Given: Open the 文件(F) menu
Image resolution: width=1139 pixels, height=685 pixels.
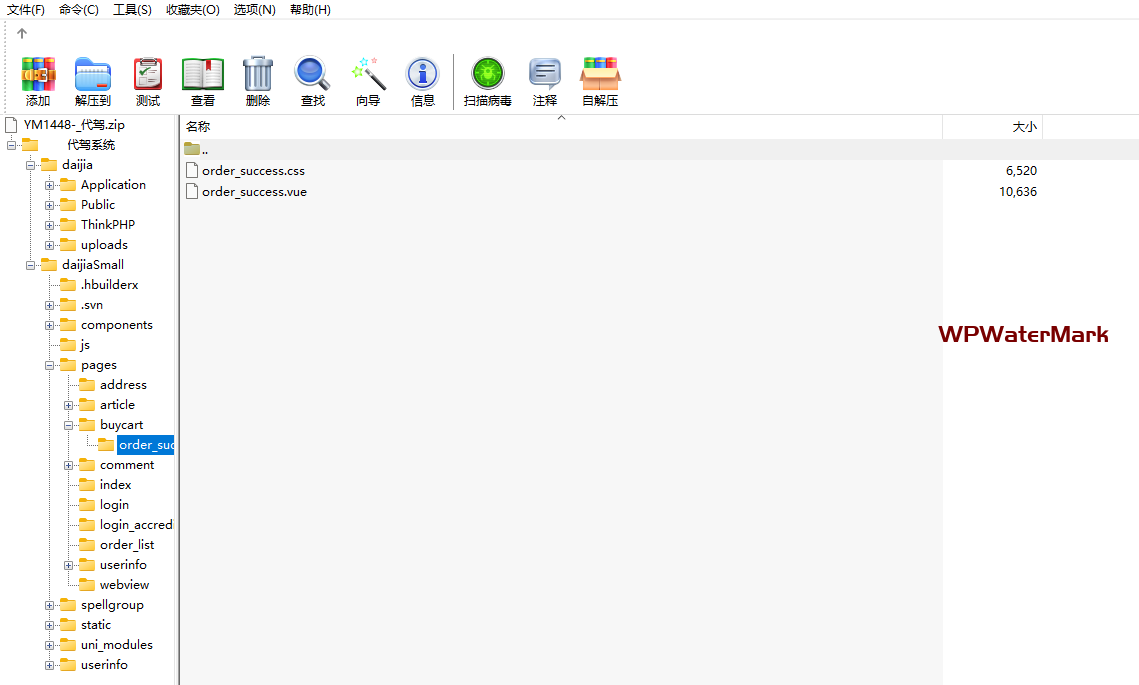Looking at the screenshot, I should (x=26, y=10).
